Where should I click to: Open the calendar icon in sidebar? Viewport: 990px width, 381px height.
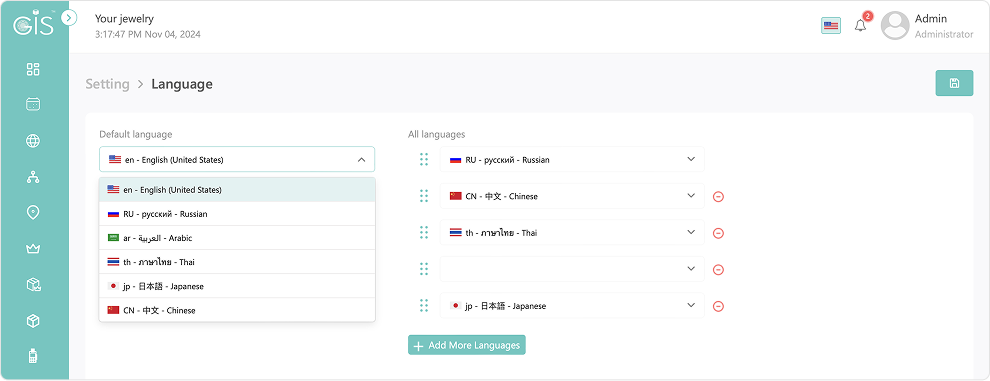pos(33,105)
